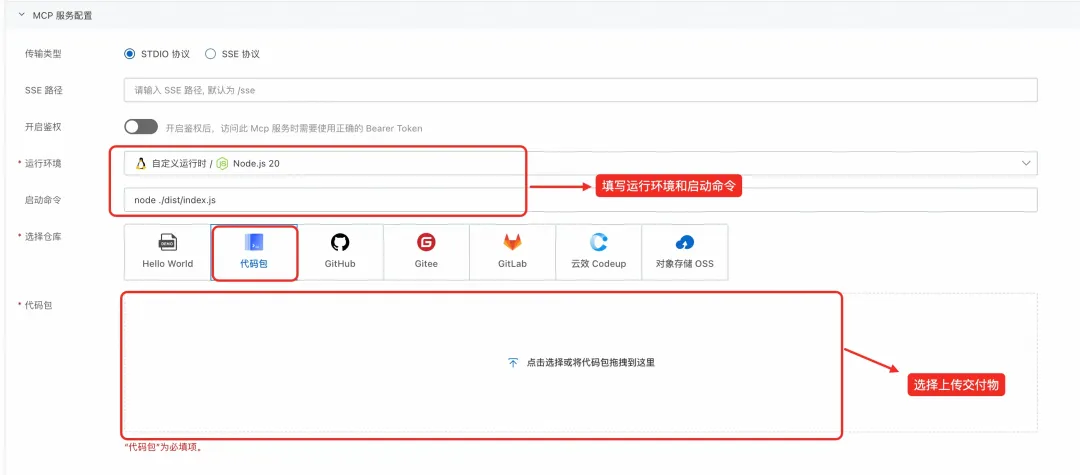Enable the 开启鉴权 toggle switch
1080x475 pixels.
point(141,127)
